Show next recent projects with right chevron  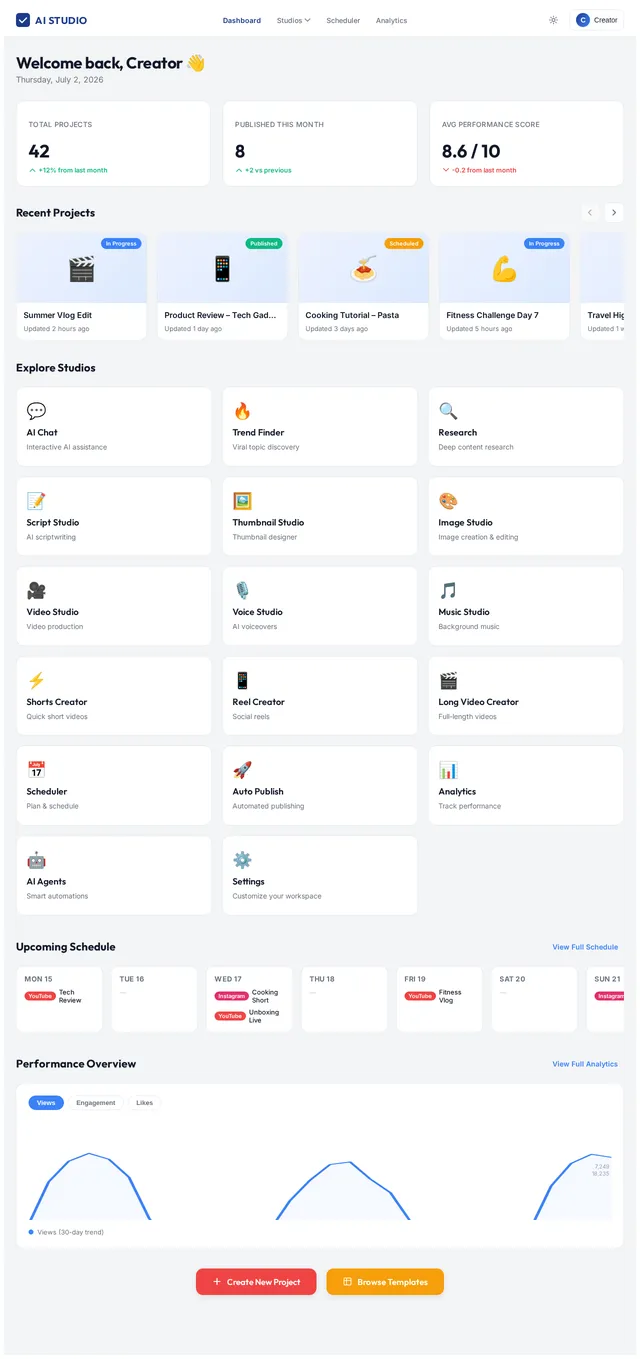pyautogui.click(x=614, y=212)
